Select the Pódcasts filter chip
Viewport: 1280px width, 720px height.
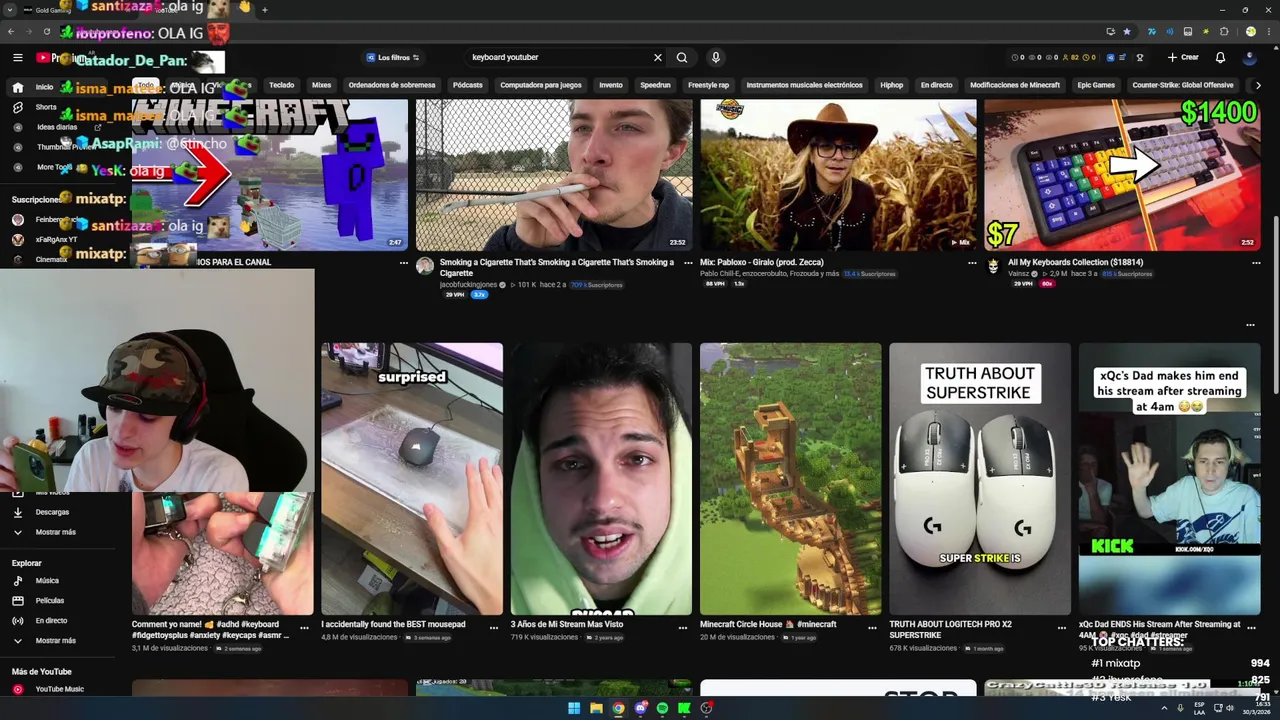coord(467,85)
